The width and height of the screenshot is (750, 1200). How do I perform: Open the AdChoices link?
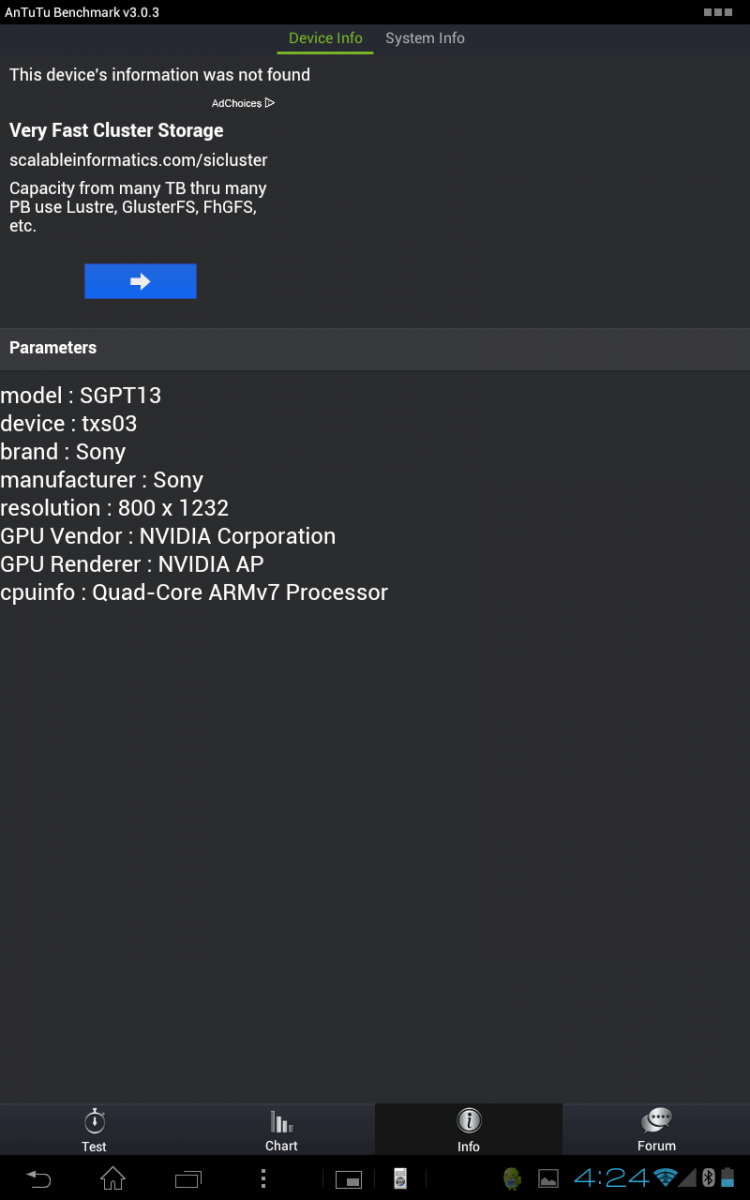point(243,103)
